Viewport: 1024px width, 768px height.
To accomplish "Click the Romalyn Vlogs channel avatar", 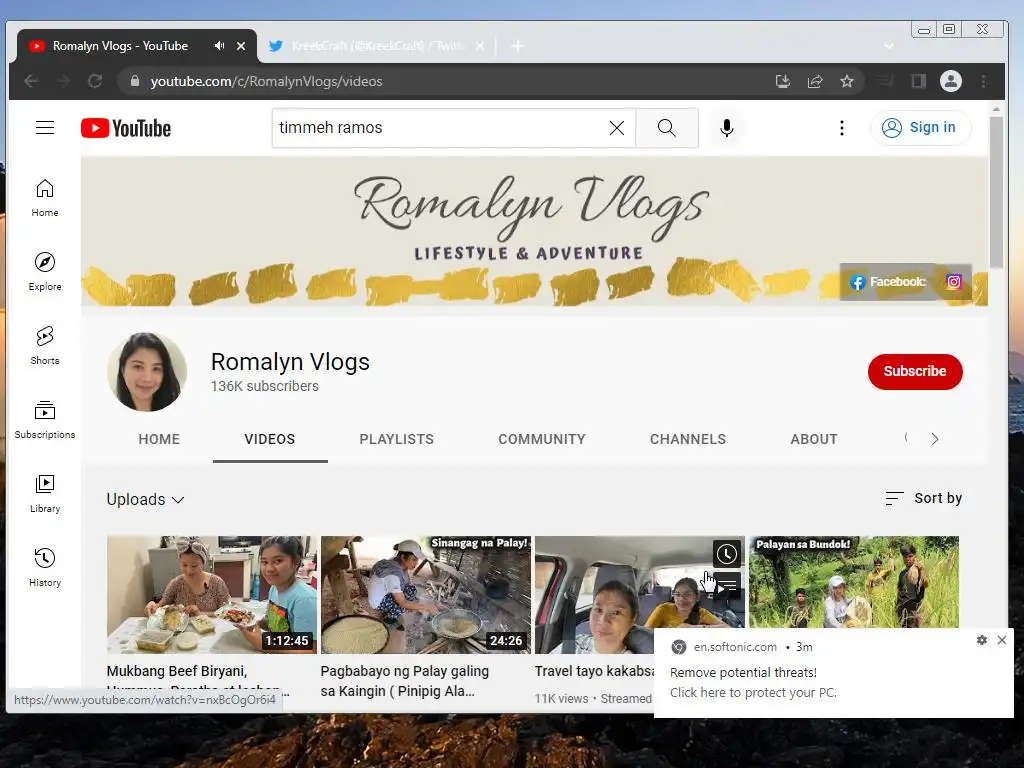I will (x=147, y=372).
